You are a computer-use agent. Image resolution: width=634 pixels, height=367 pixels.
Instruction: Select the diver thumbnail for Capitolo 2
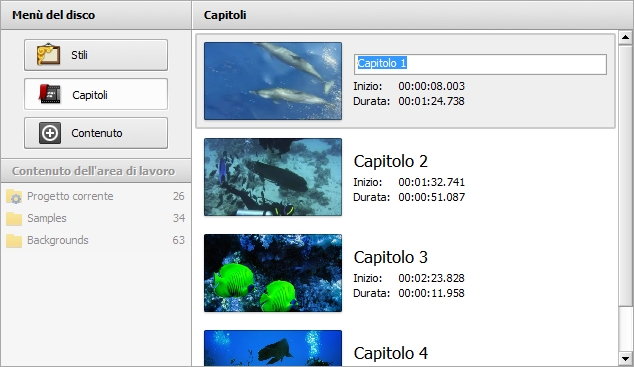point(273,177)
